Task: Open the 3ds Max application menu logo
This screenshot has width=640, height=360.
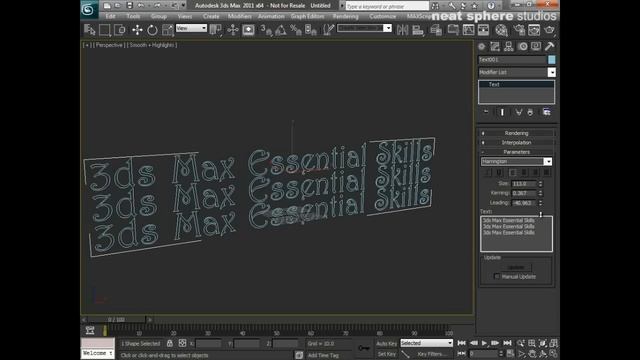Action: (88, 9)
